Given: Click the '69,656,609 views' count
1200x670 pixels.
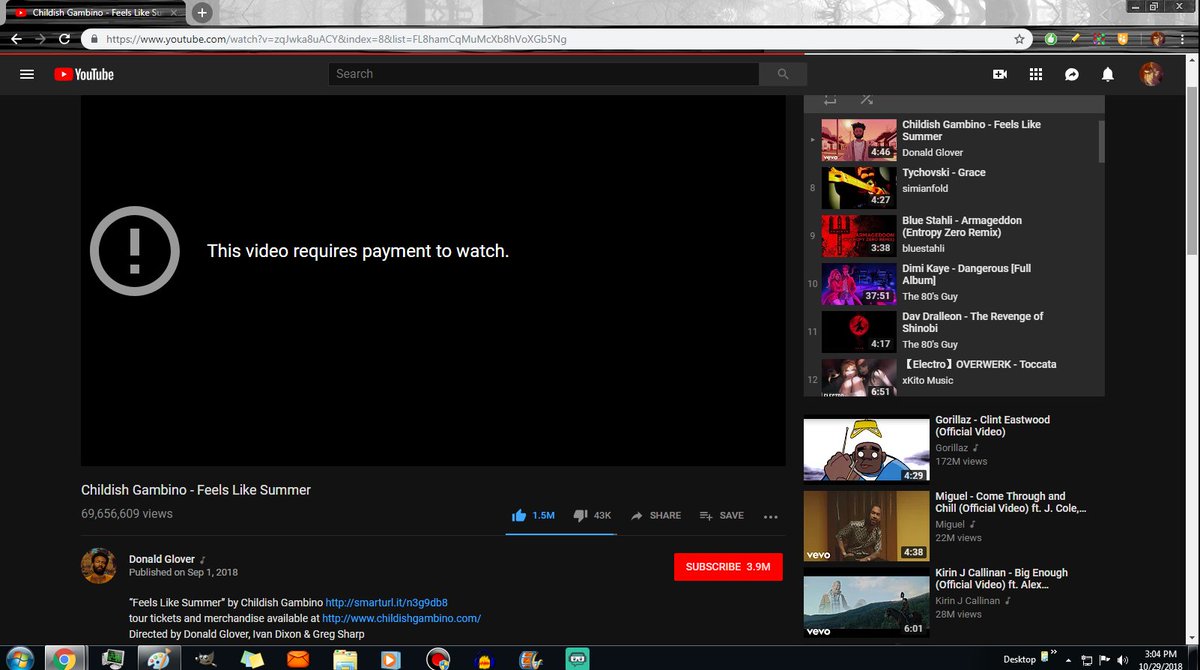Looking at the screenshot, I should [127, 513].
